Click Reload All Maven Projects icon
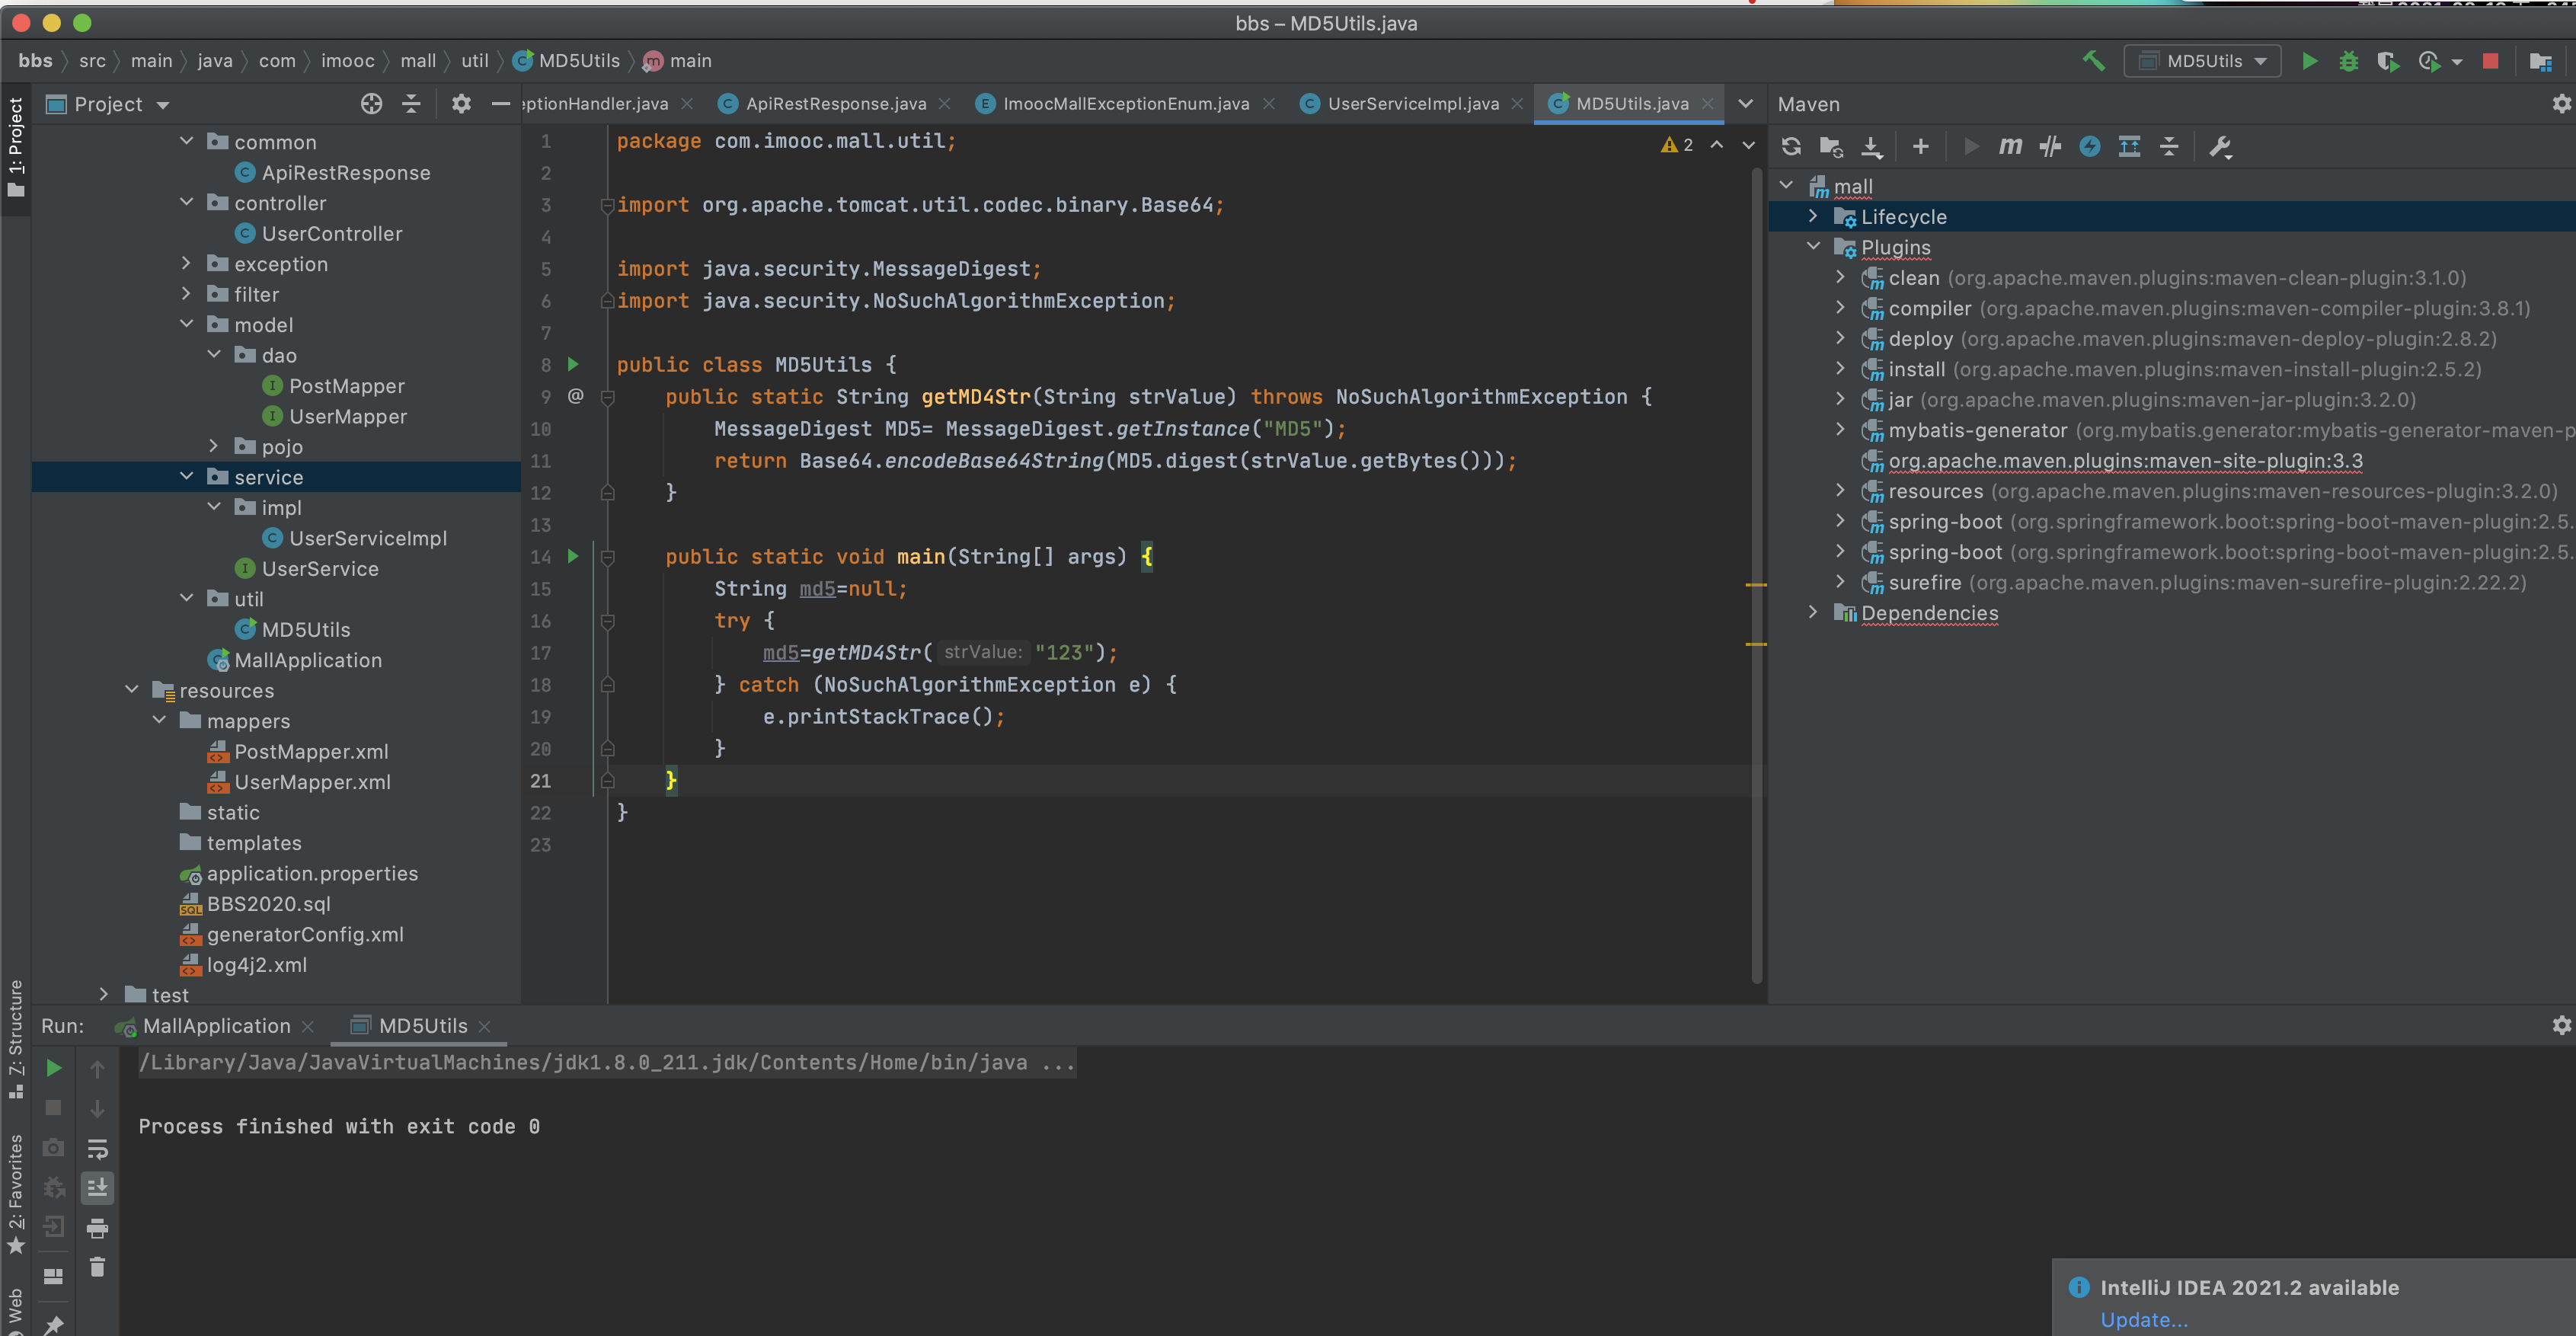The image size is (2576, 1336). (1791, 147)
